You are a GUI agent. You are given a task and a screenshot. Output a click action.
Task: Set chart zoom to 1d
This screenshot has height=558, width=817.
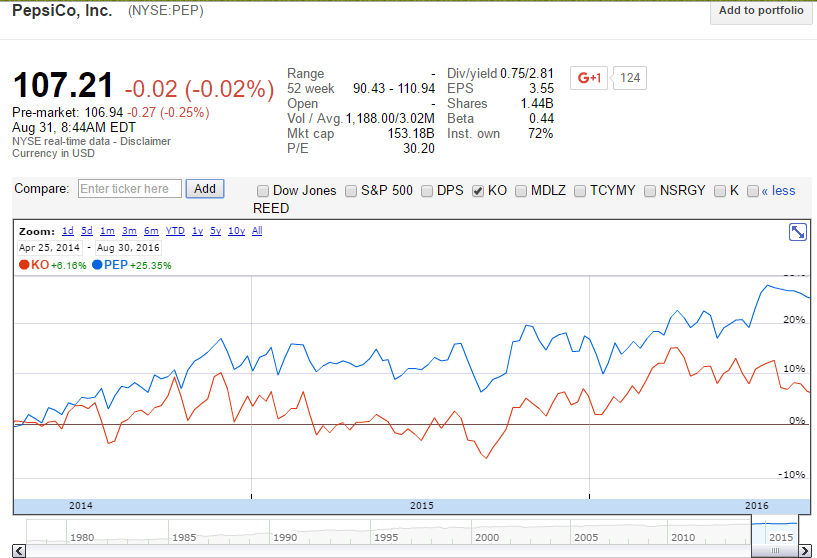coord(68,231)
